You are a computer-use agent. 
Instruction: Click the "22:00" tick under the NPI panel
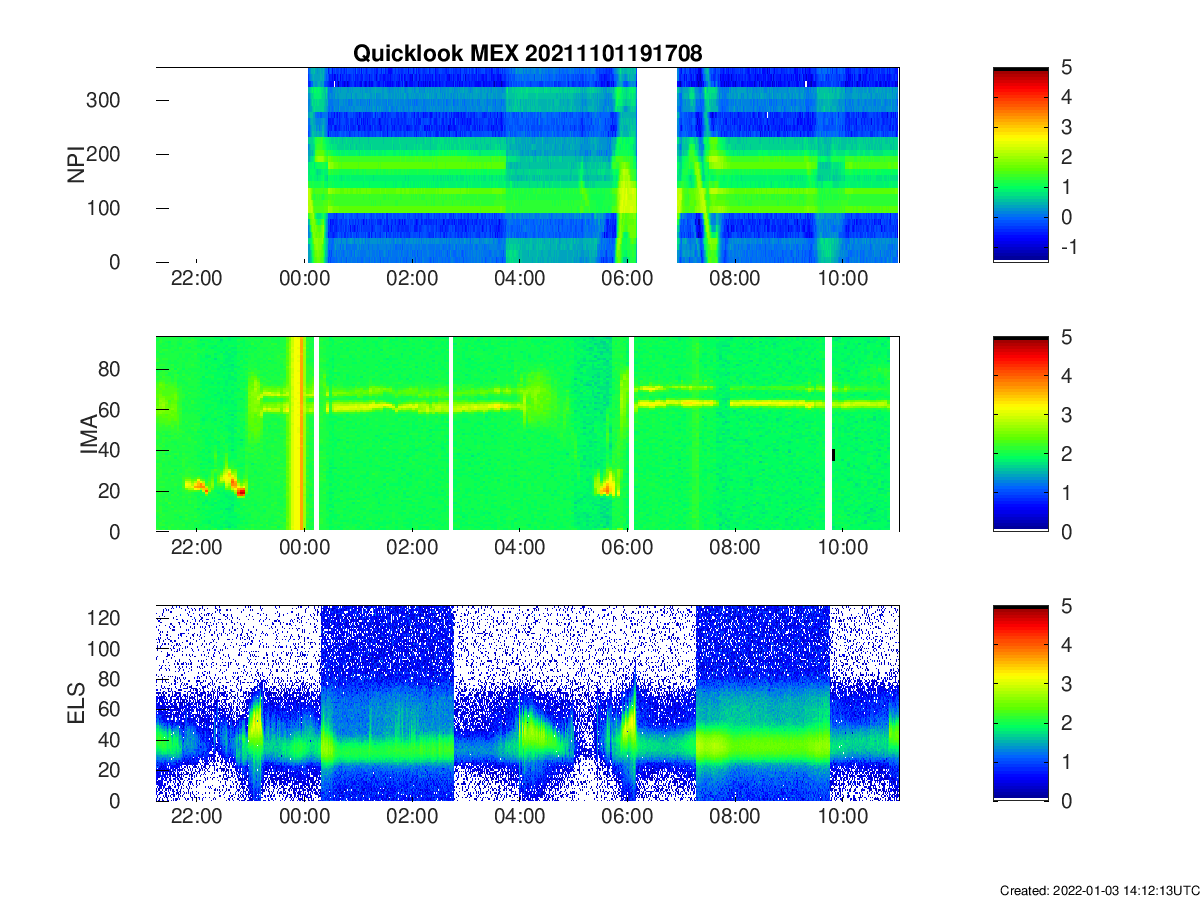[x=196, y=278]
